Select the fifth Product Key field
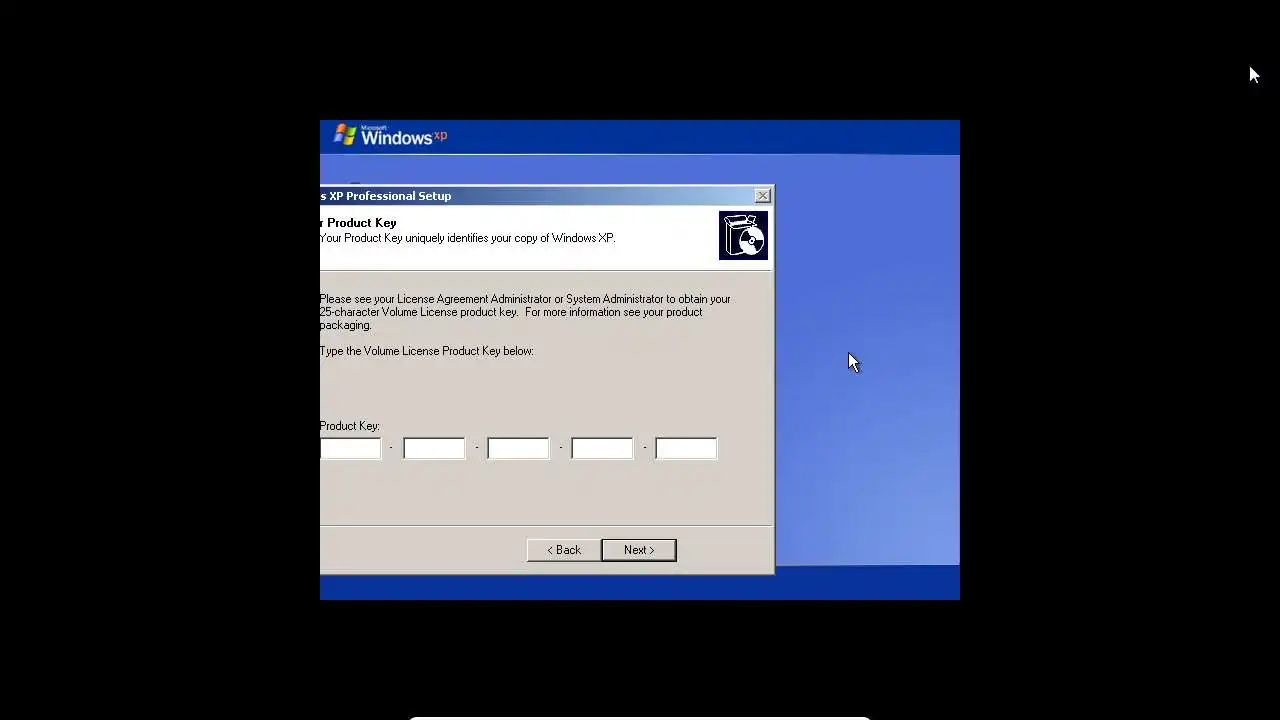The image size is (1280, 720). pyautogui.click(x=686, y=449)
